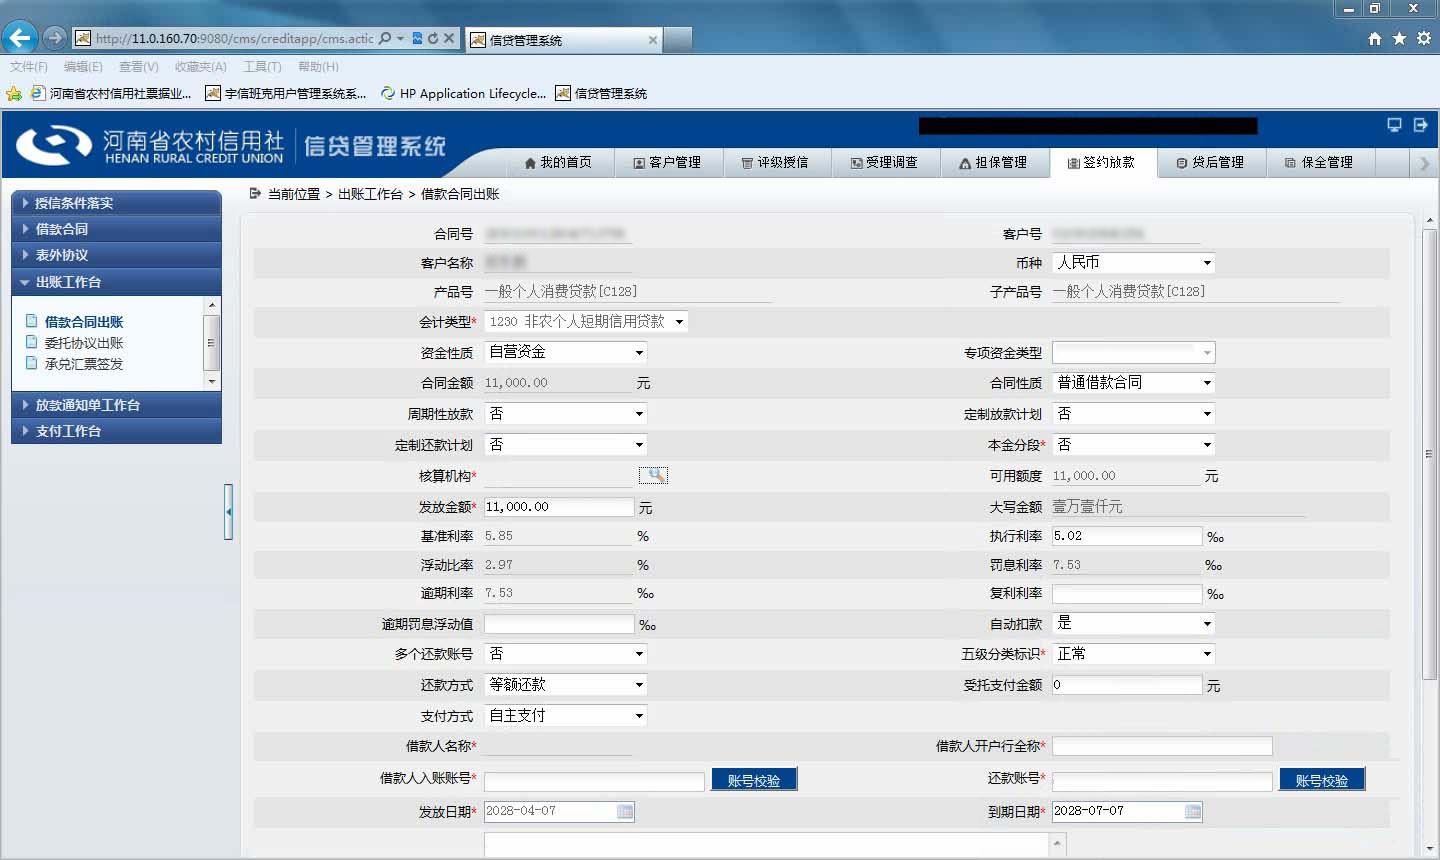
Task: Open the 周期性放款 dropdown
Action: pyautogui.click(x=565, y=413)
